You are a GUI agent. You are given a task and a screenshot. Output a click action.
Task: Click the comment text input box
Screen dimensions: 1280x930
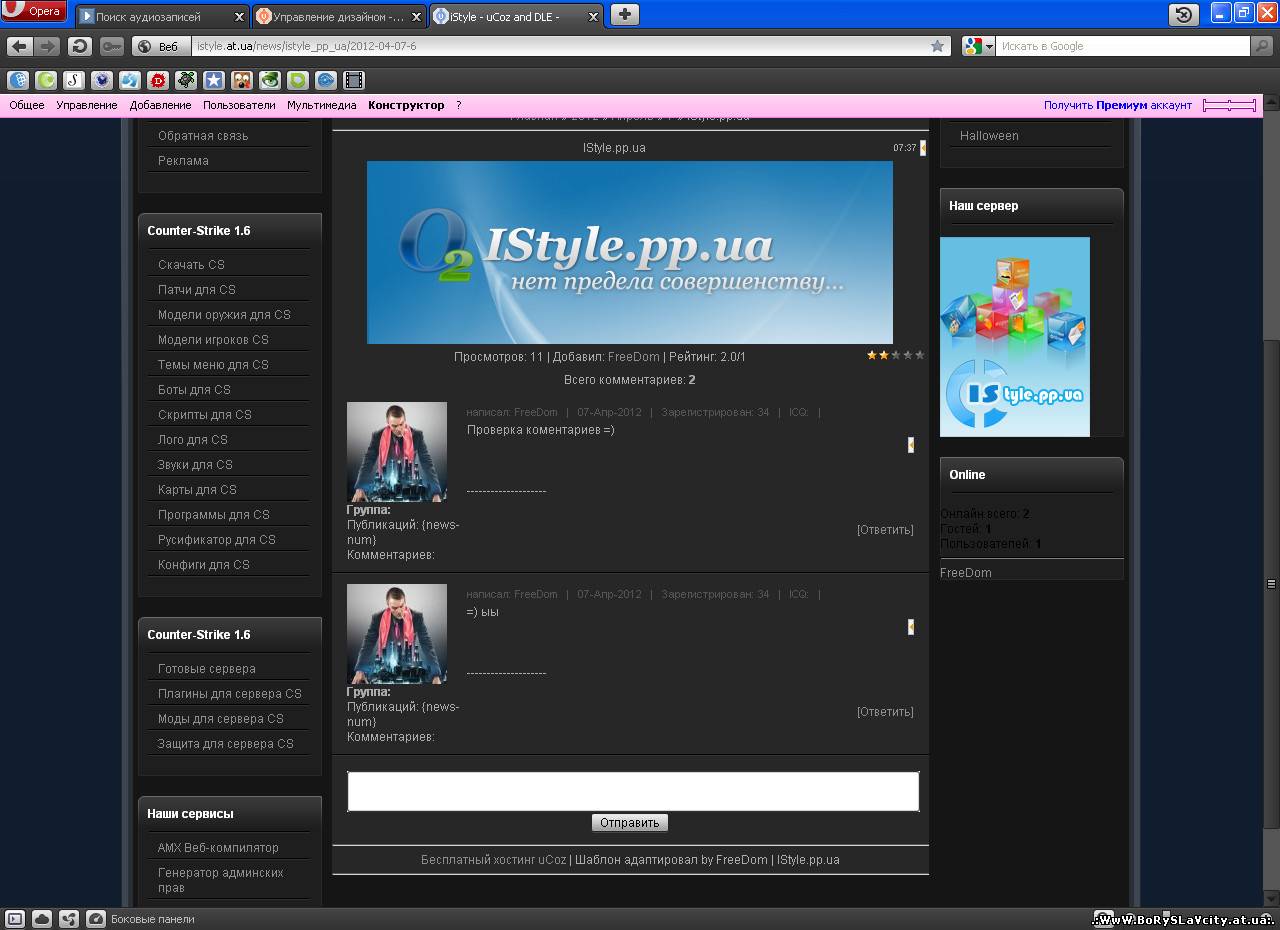(633, 791)
